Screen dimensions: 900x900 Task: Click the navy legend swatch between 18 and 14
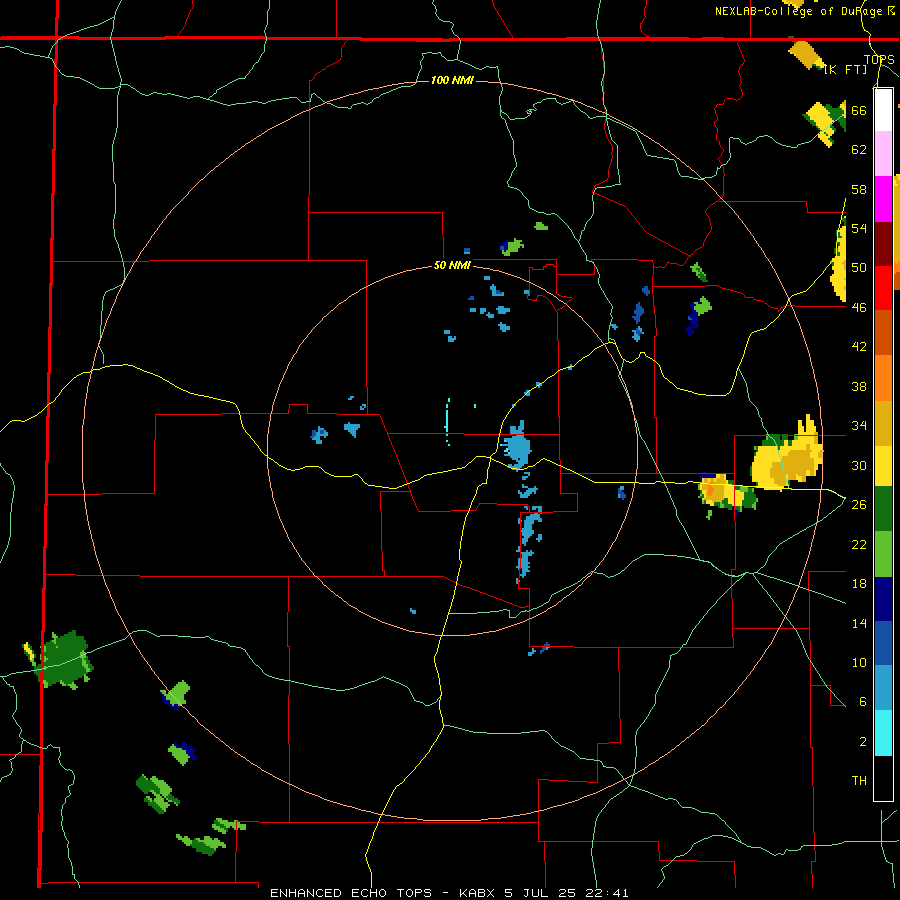point(883,599)
